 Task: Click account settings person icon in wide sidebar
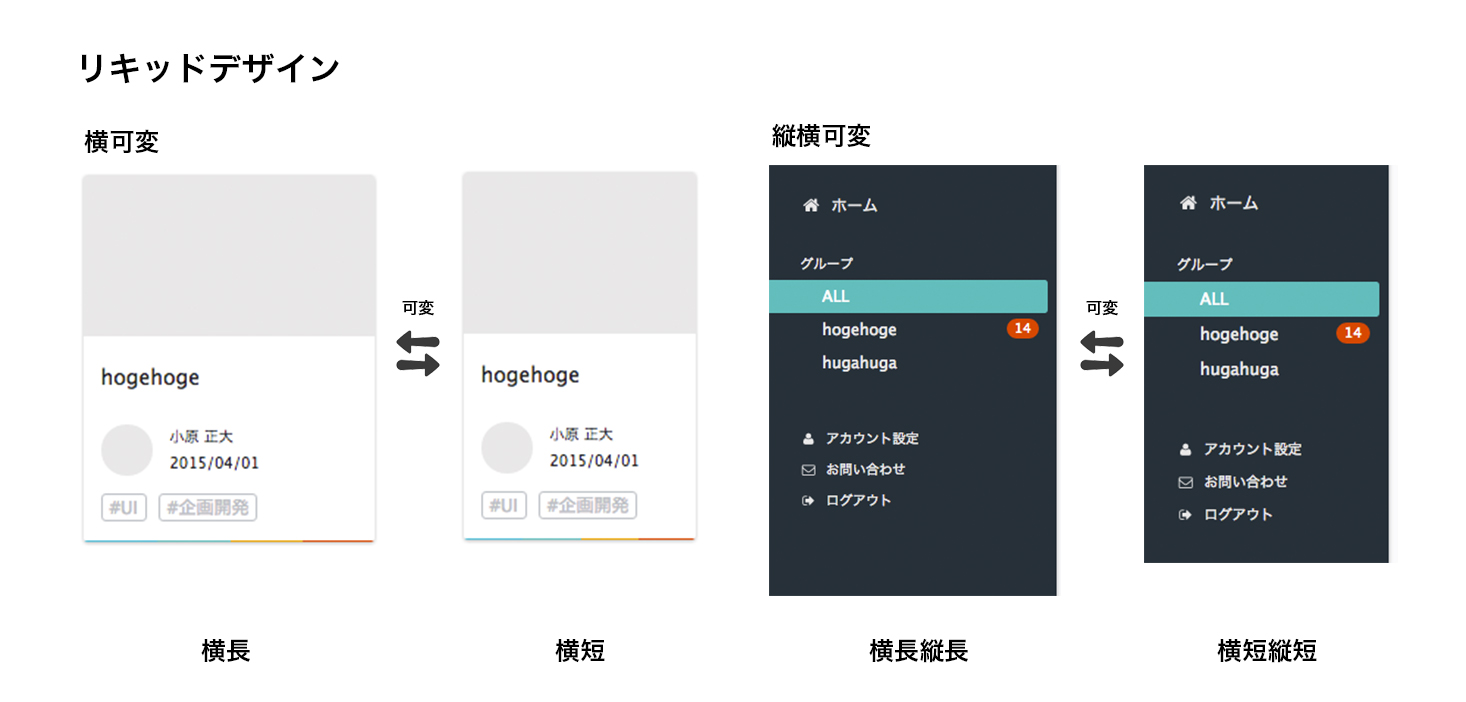pyautogui.click(x=808, y=439)
